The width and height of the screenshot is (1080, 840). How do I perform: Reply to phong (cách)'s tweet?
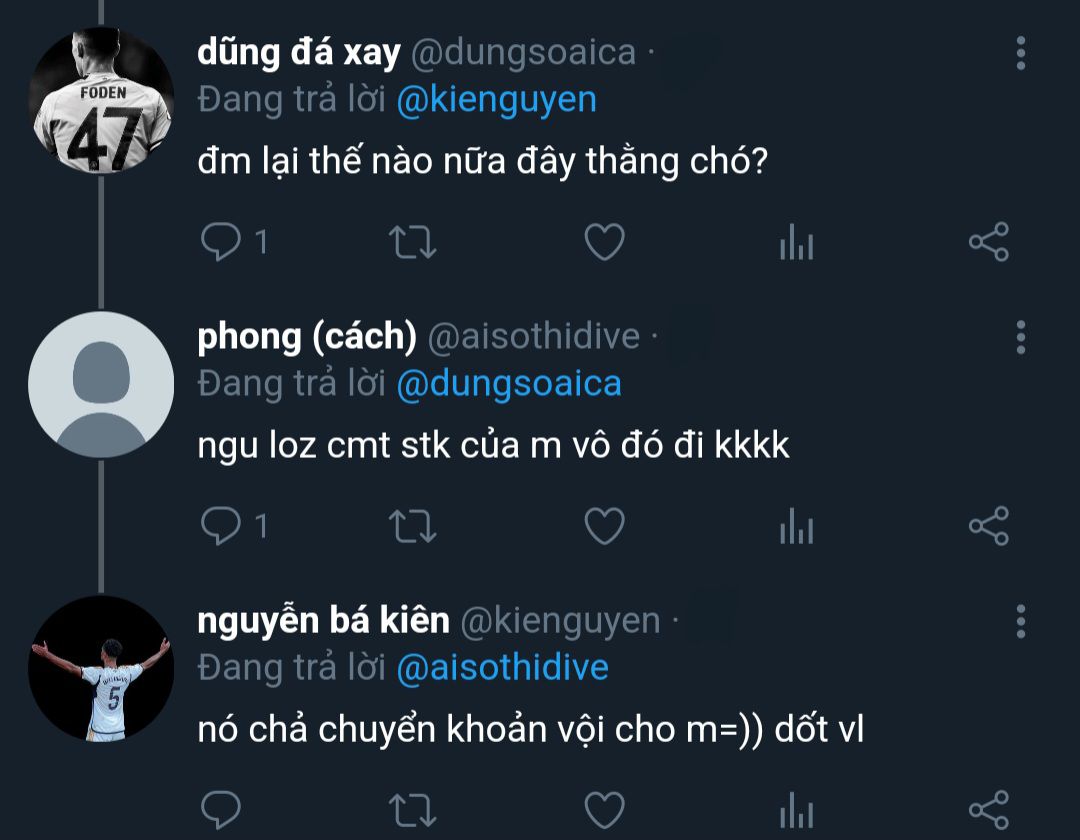(x=220, y=526)
